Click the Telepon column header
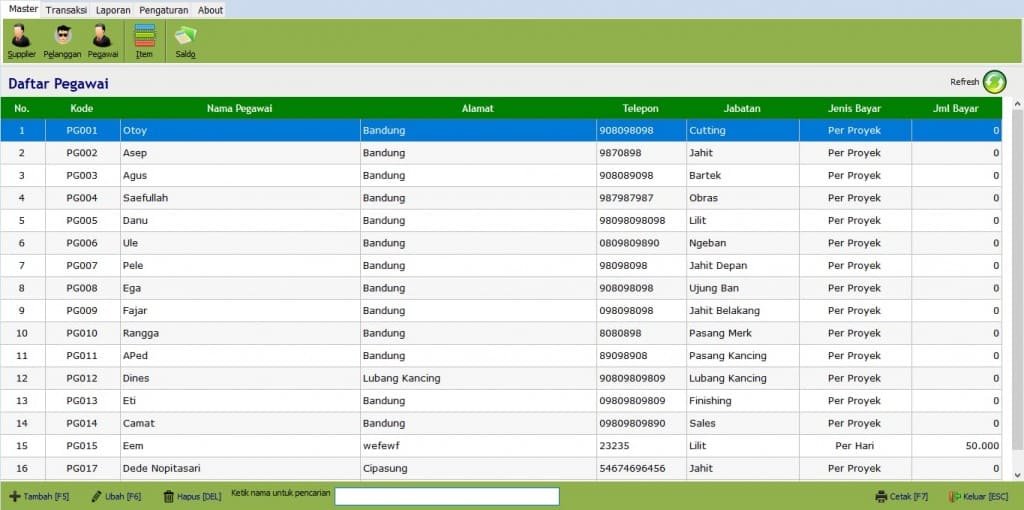 [x=641, y=108]
